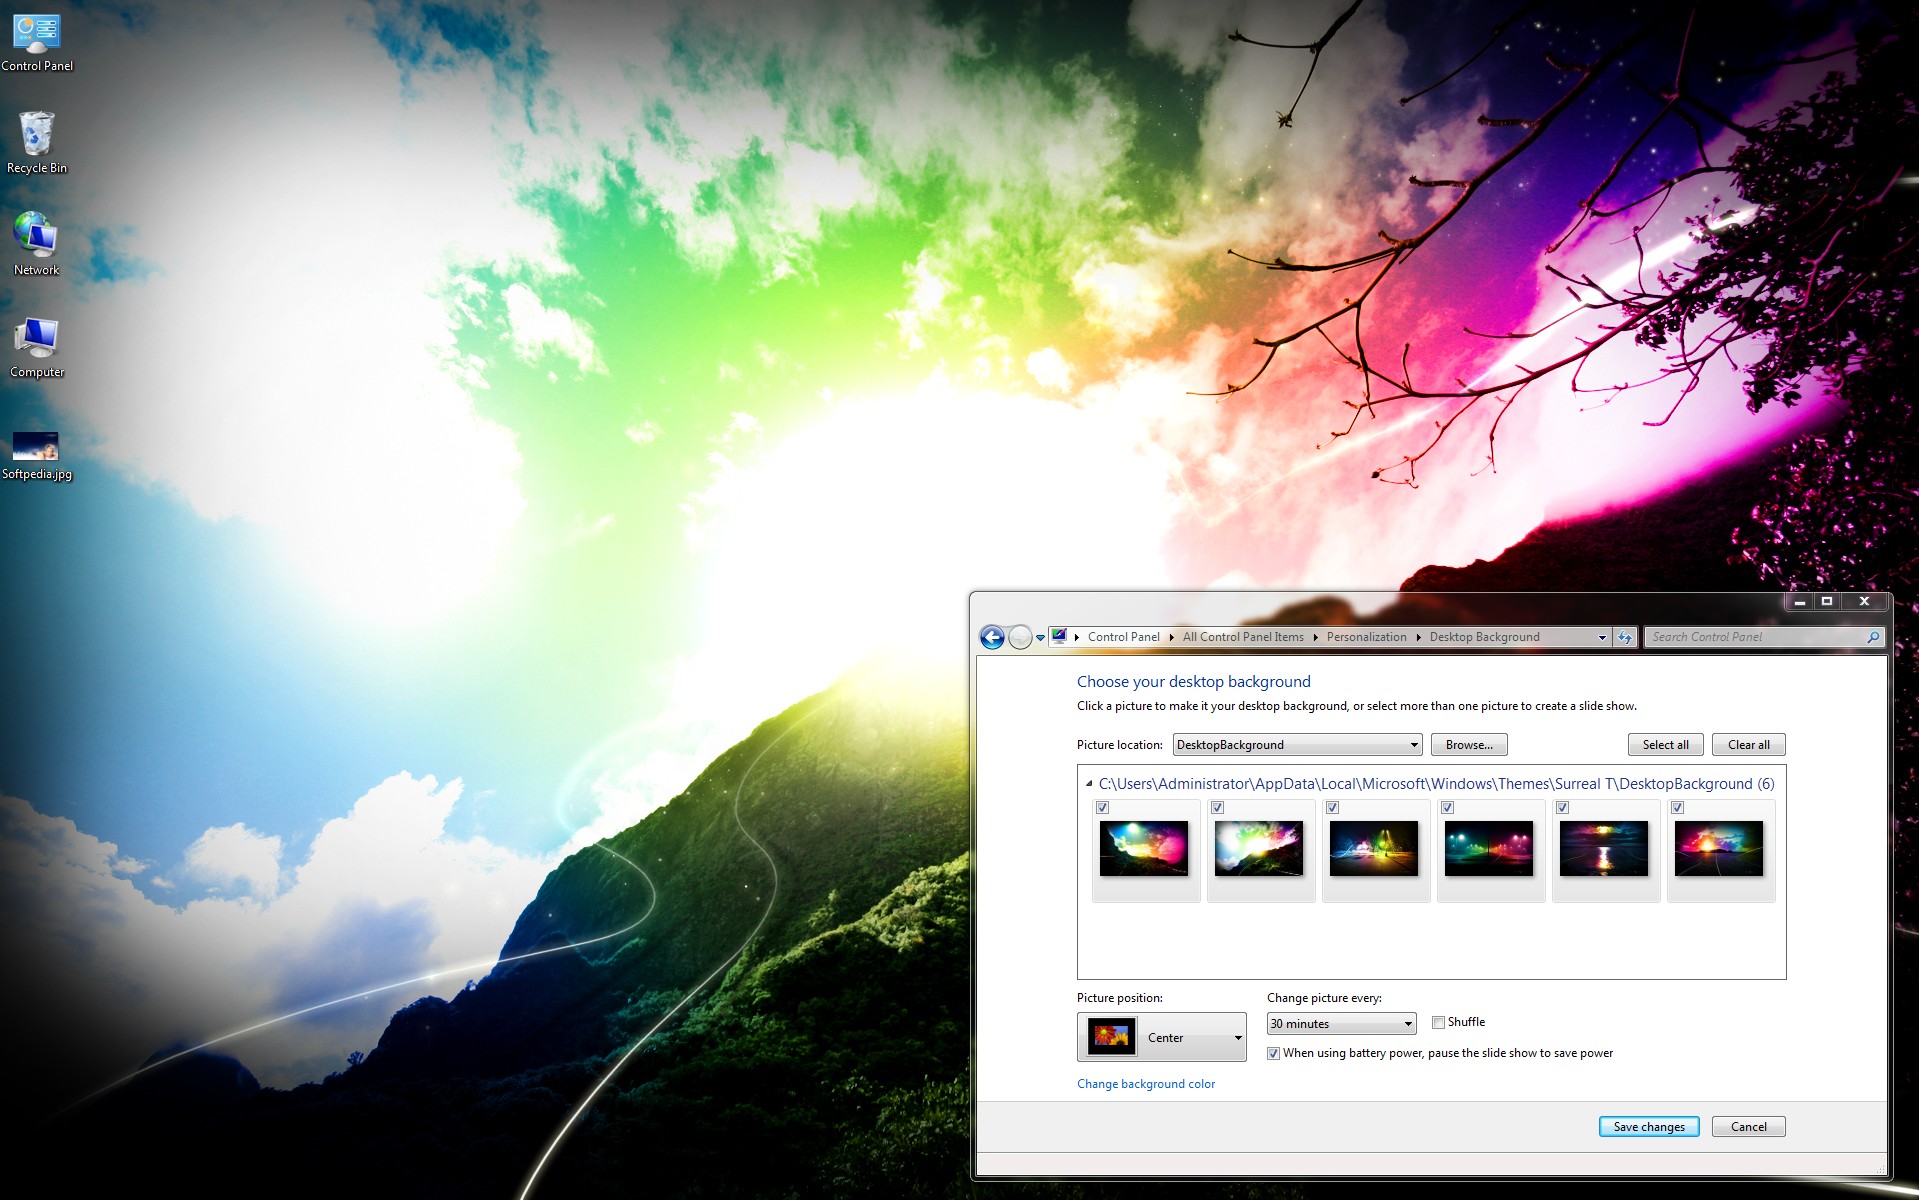Open previous locations dropdown in address bar
The width and height of the screenshot is (1919, 1200).
1602,637
